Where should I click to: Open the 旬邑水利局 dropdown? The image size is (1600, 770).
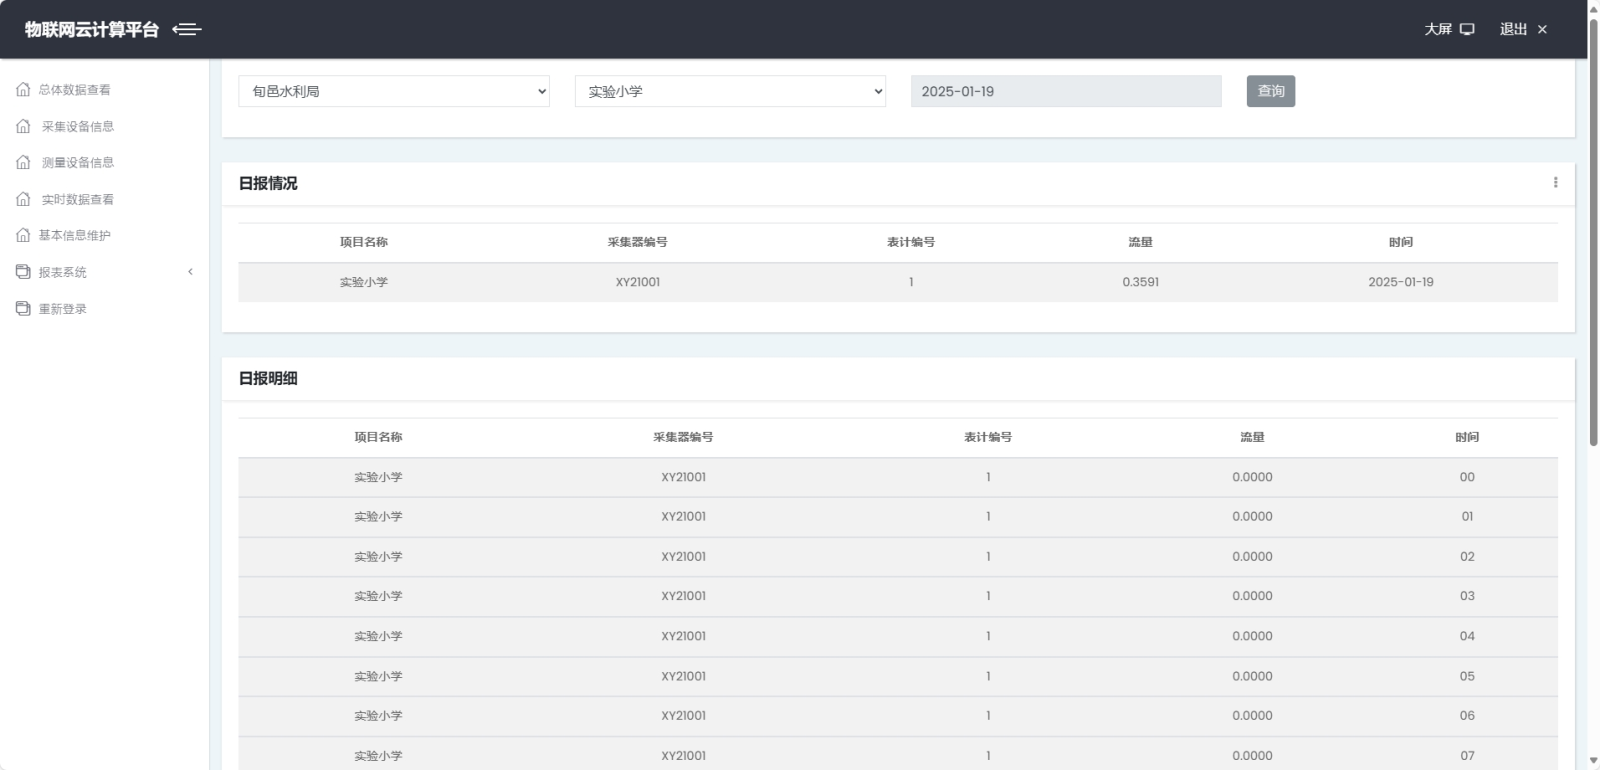(x=394, y=91)
